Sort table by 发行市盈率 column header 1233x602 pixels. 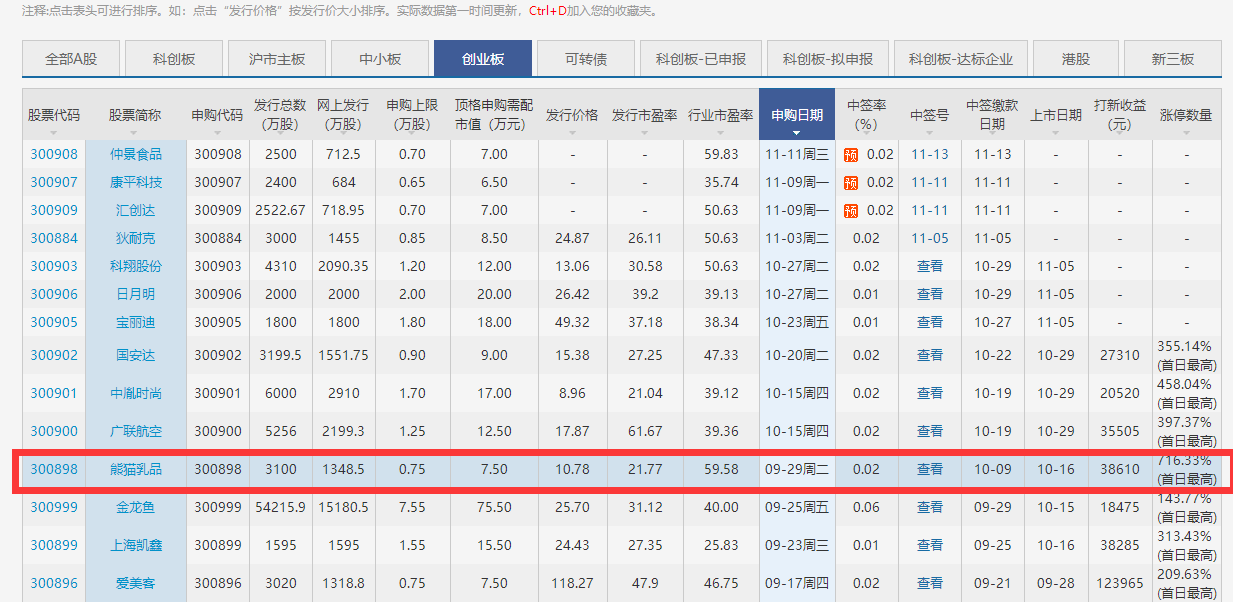645,115
